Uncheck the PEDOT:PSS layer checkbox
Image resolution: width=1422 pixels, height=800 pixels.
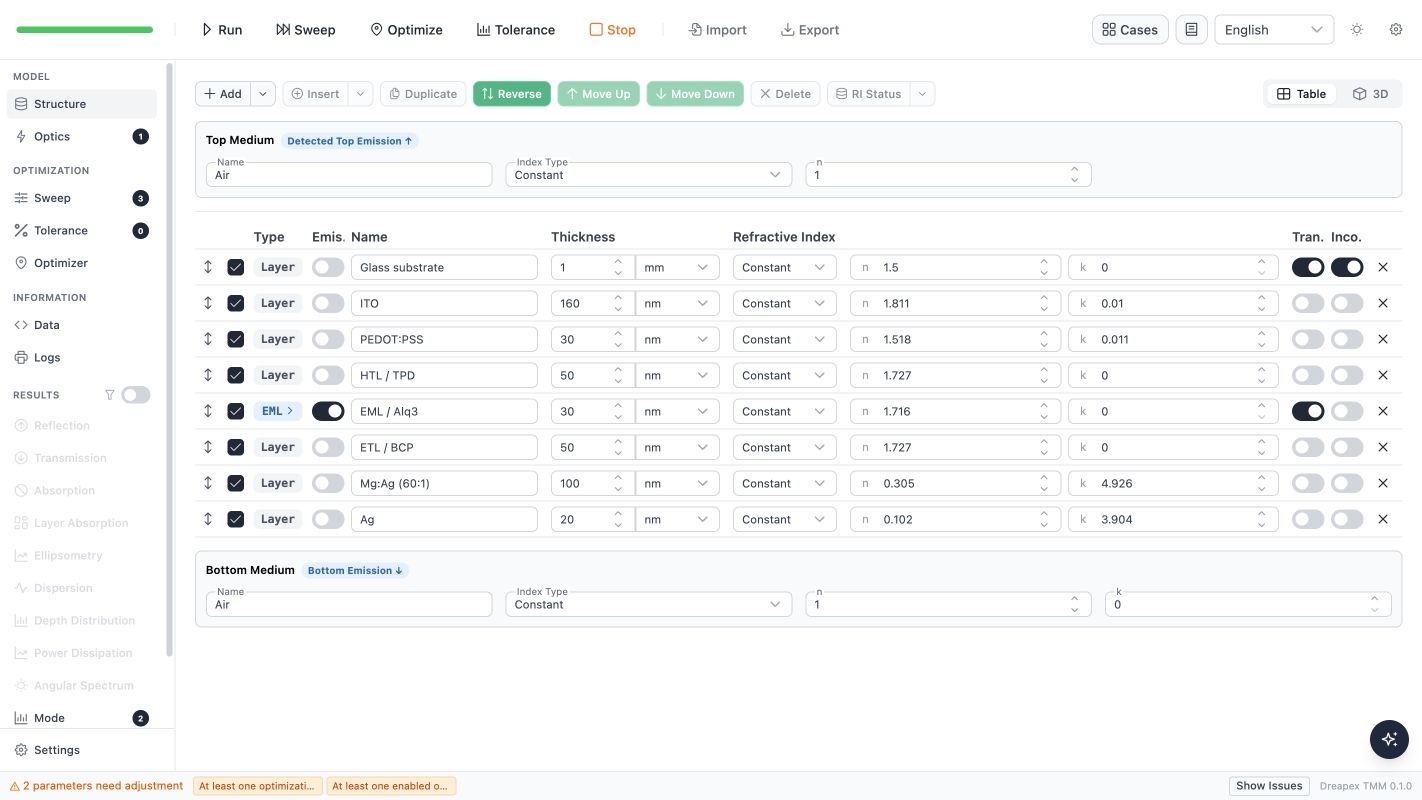tap(236, 339)
